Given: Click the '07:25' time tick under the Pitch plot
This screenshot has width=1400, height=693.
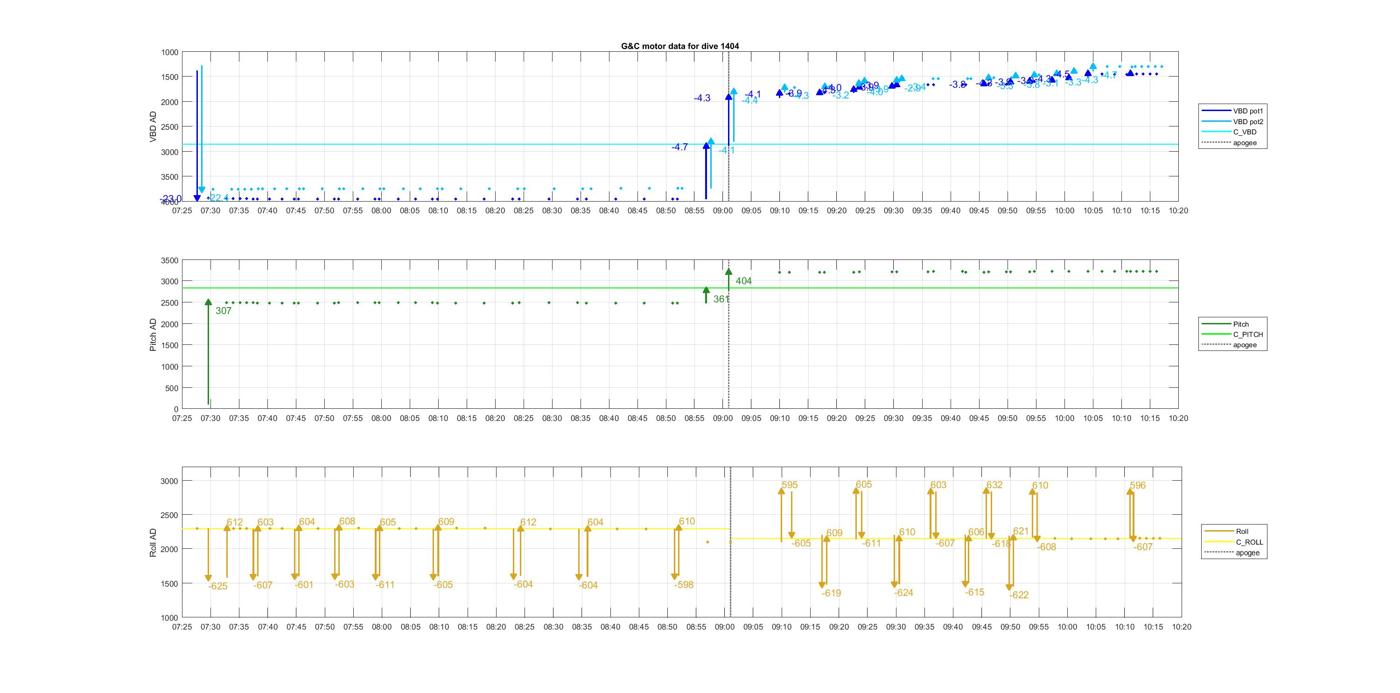Looking at the screenshot, I should [x=182, y=419].
